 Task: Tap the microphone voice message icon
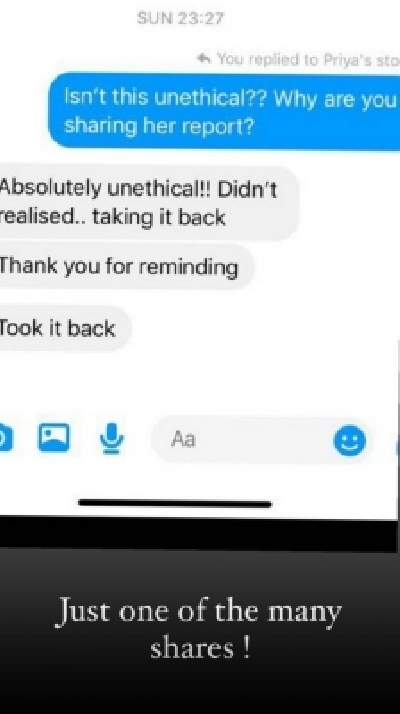tap(112, 439)
